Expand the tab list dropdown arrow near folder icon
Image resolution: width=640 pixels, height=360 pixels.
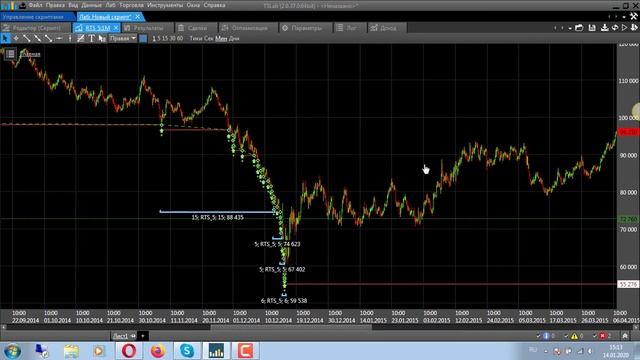tap(570, 28)
